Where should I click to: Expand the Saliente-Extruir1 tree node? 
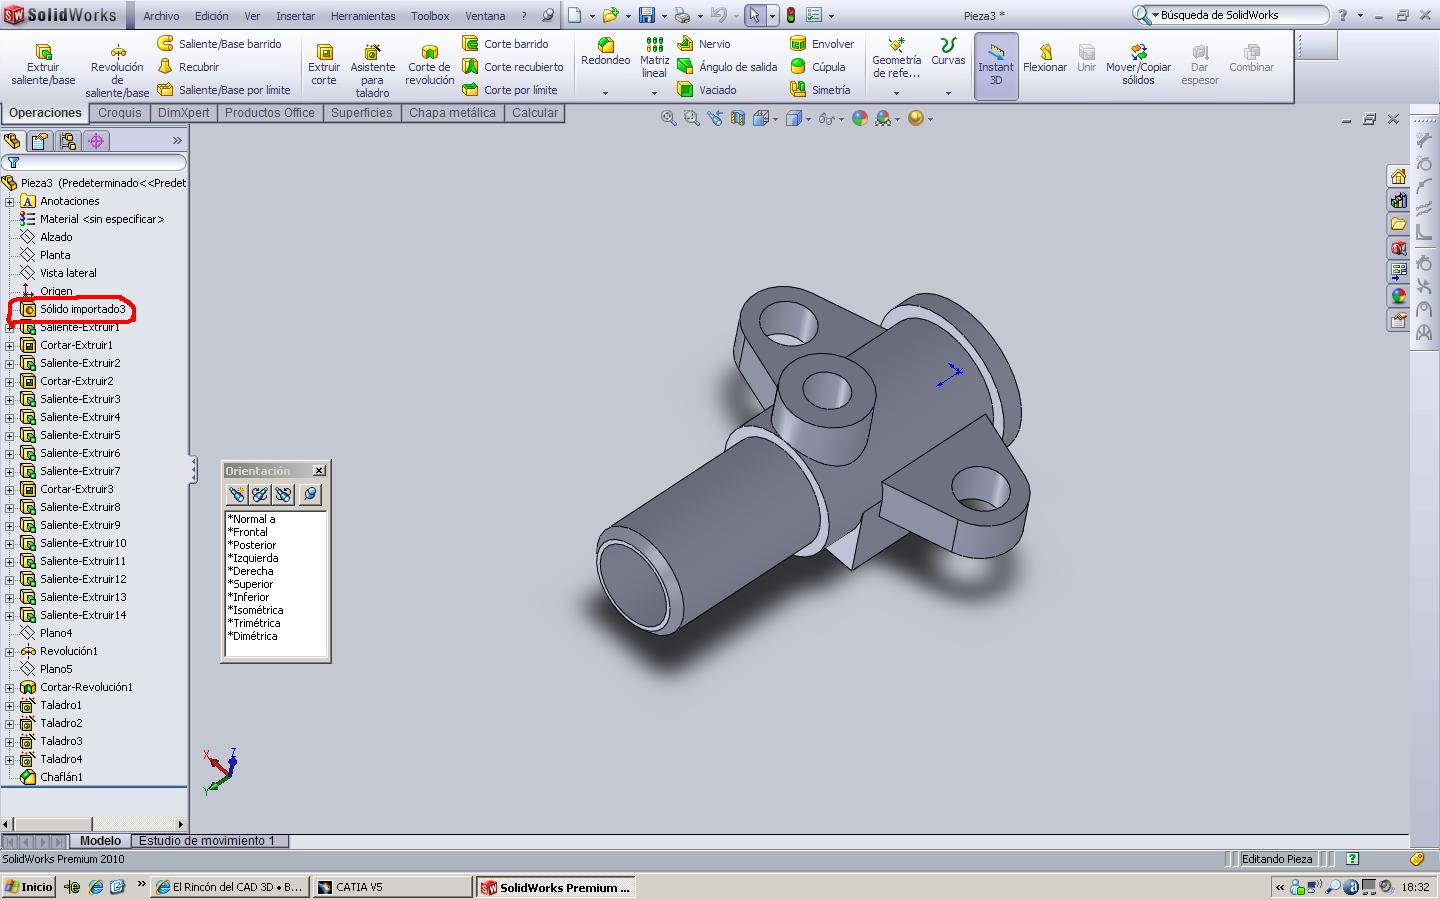10,328
